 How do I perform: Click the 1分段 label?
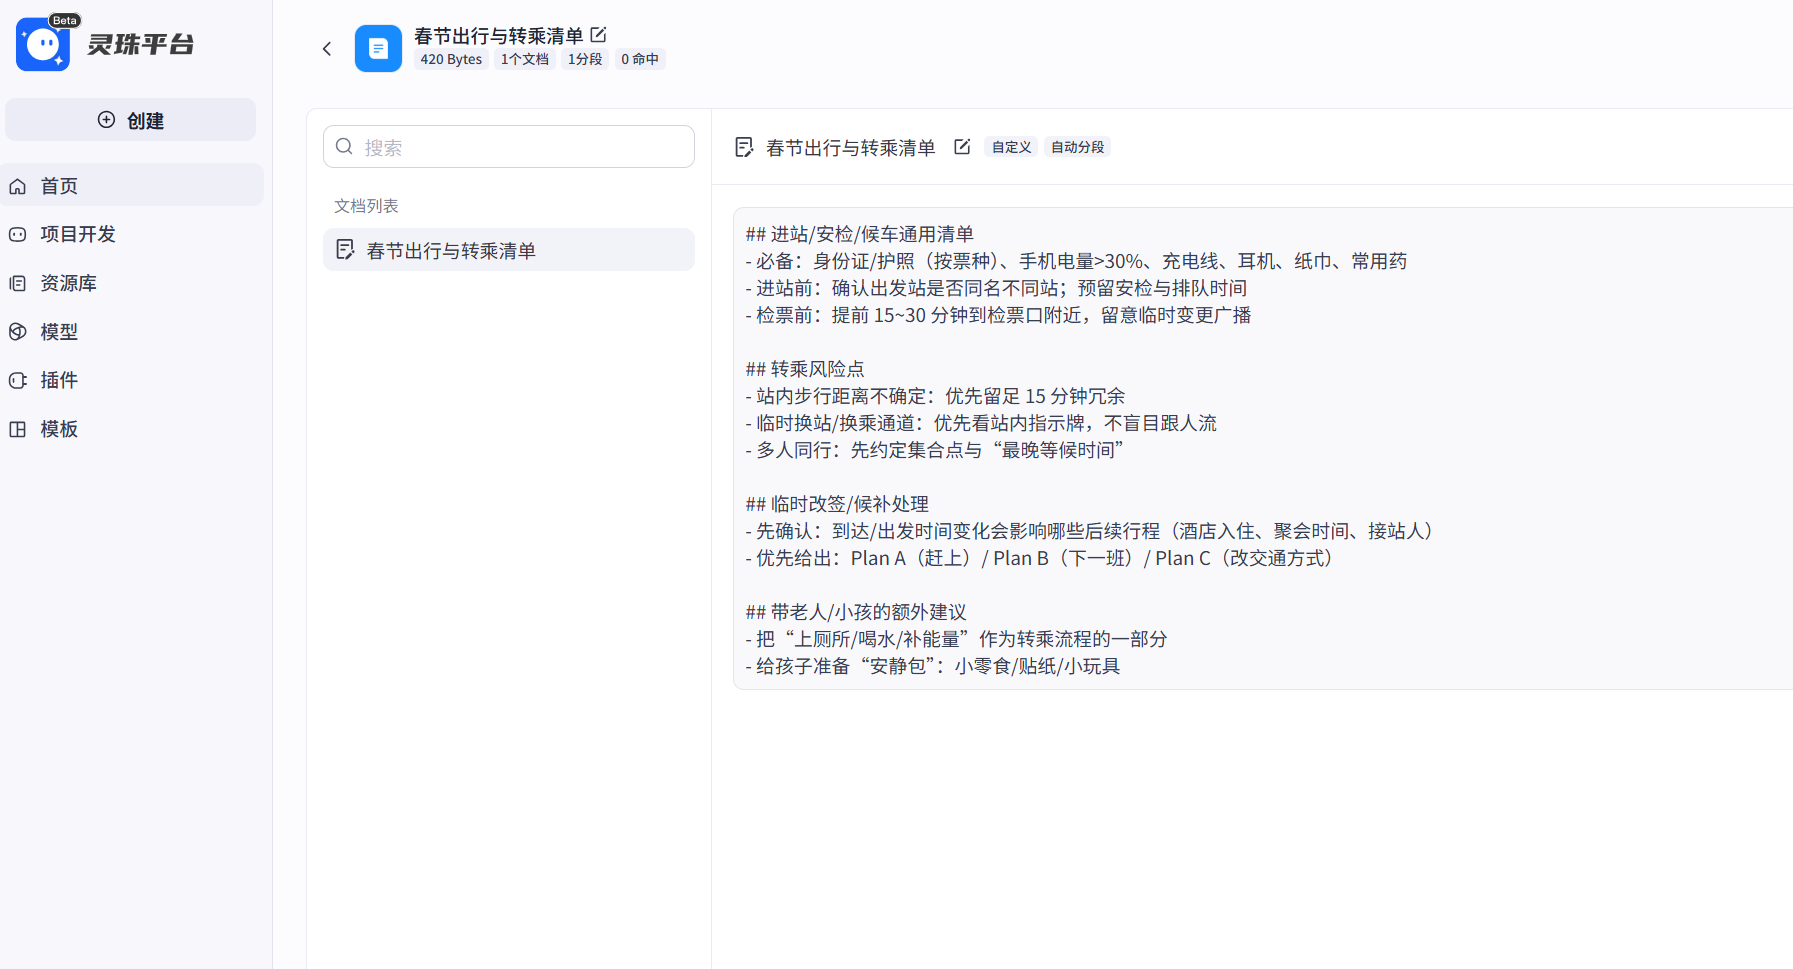pos(585,59)
